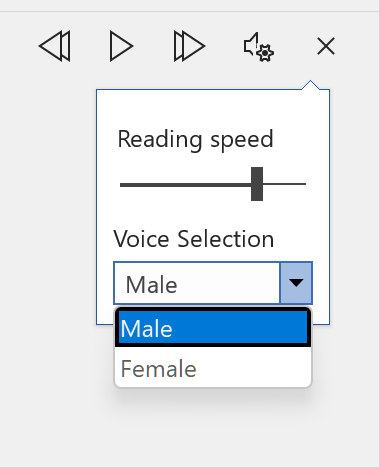Click the callout pointer tip of the popup
The width and height of the screenshot is (379, 467).
[x=310, y=84]
